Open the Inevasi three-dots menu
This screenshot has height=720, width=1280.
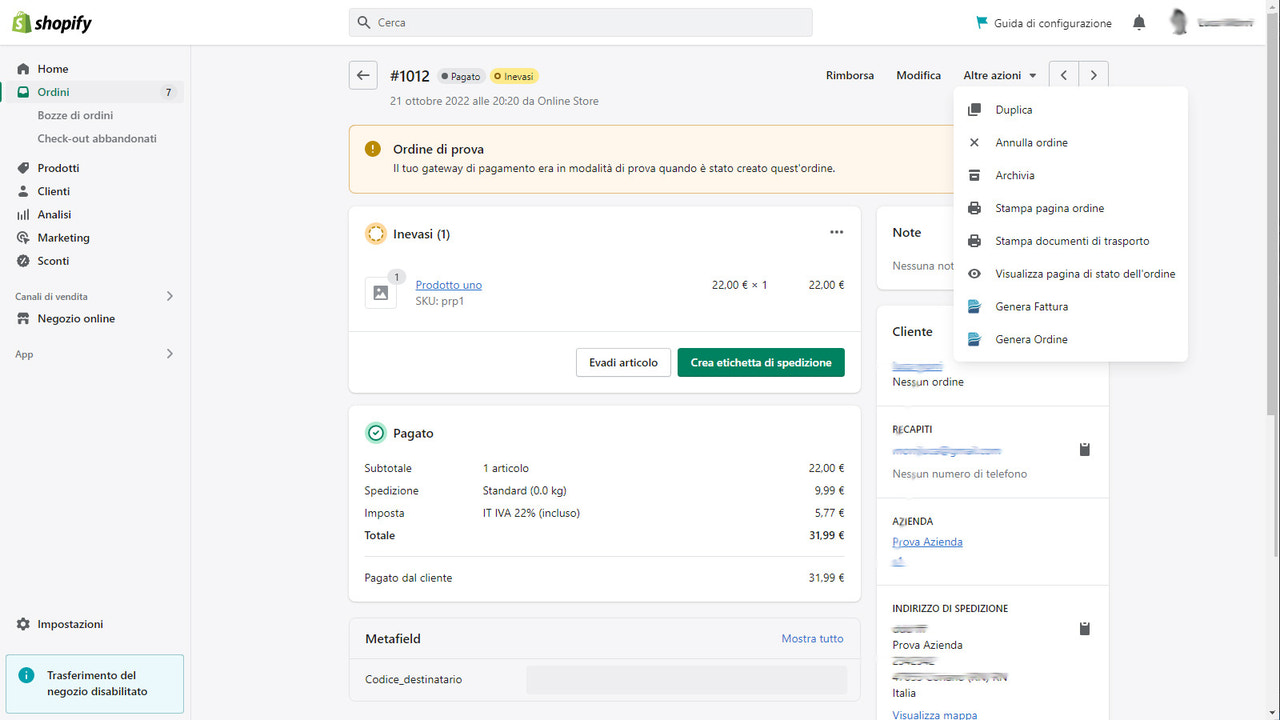(837, 233)
